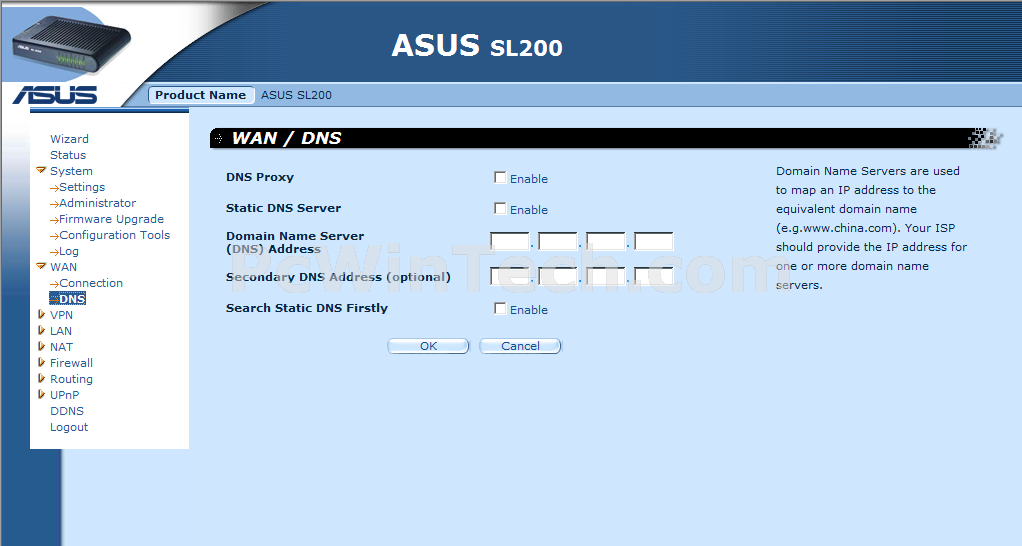Enable the Static DNS Server checkbox
Screen dimensions: 1022x546
(500, 208)
